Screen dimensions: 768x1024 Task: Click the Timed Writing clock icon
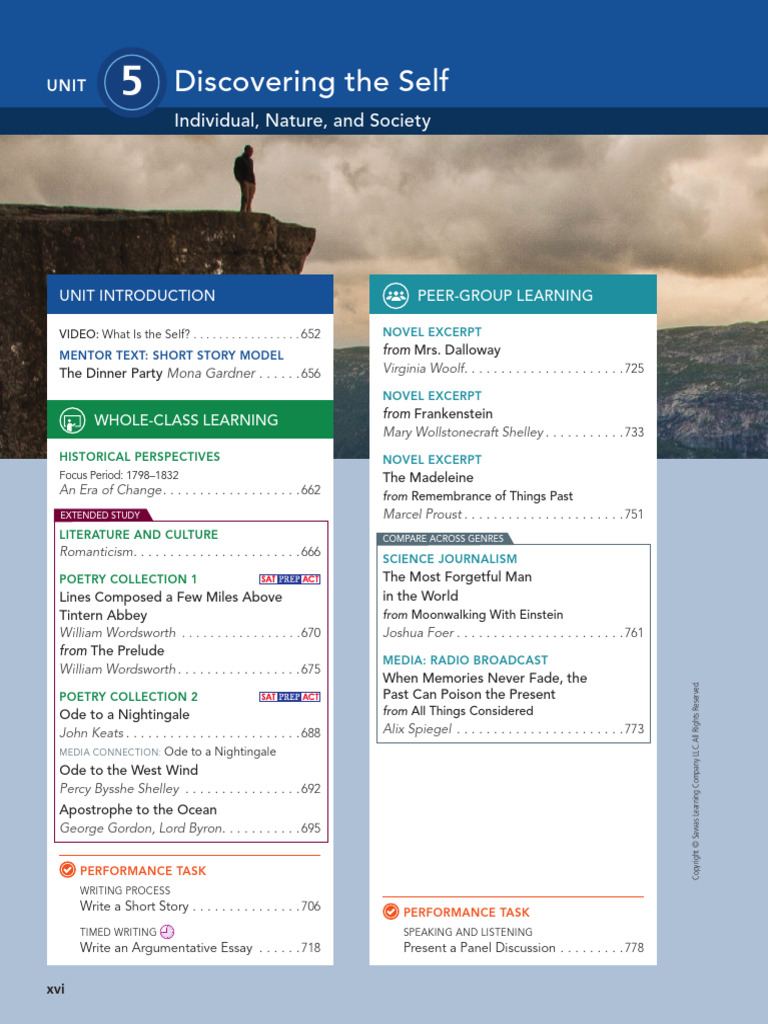[x=167, y=931]
